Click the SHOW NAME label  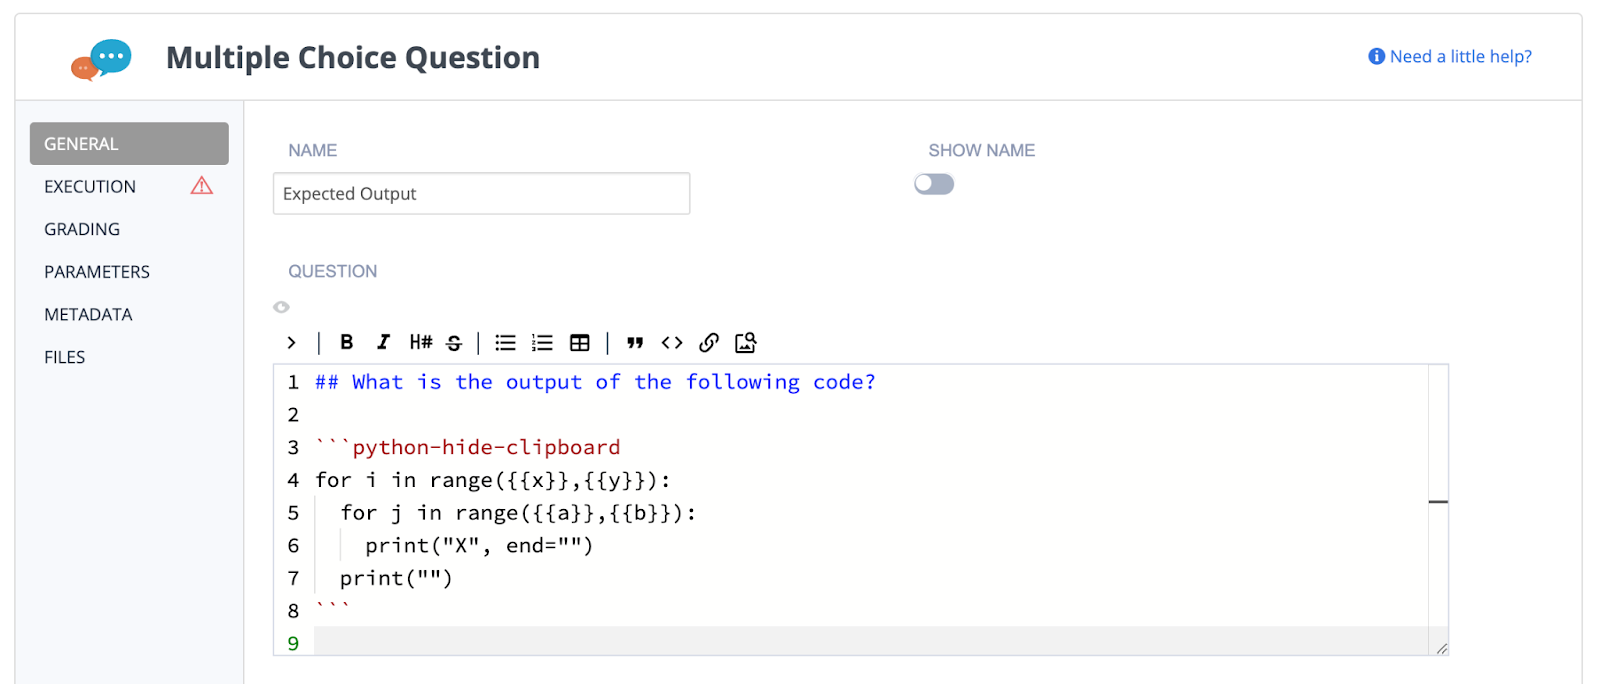click(982, 150)
